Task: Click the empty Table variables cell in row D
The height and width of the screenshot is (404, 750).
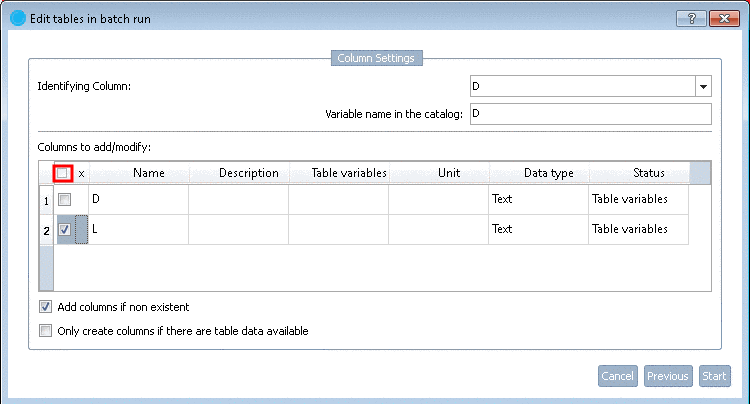Action: pos(339,199)
